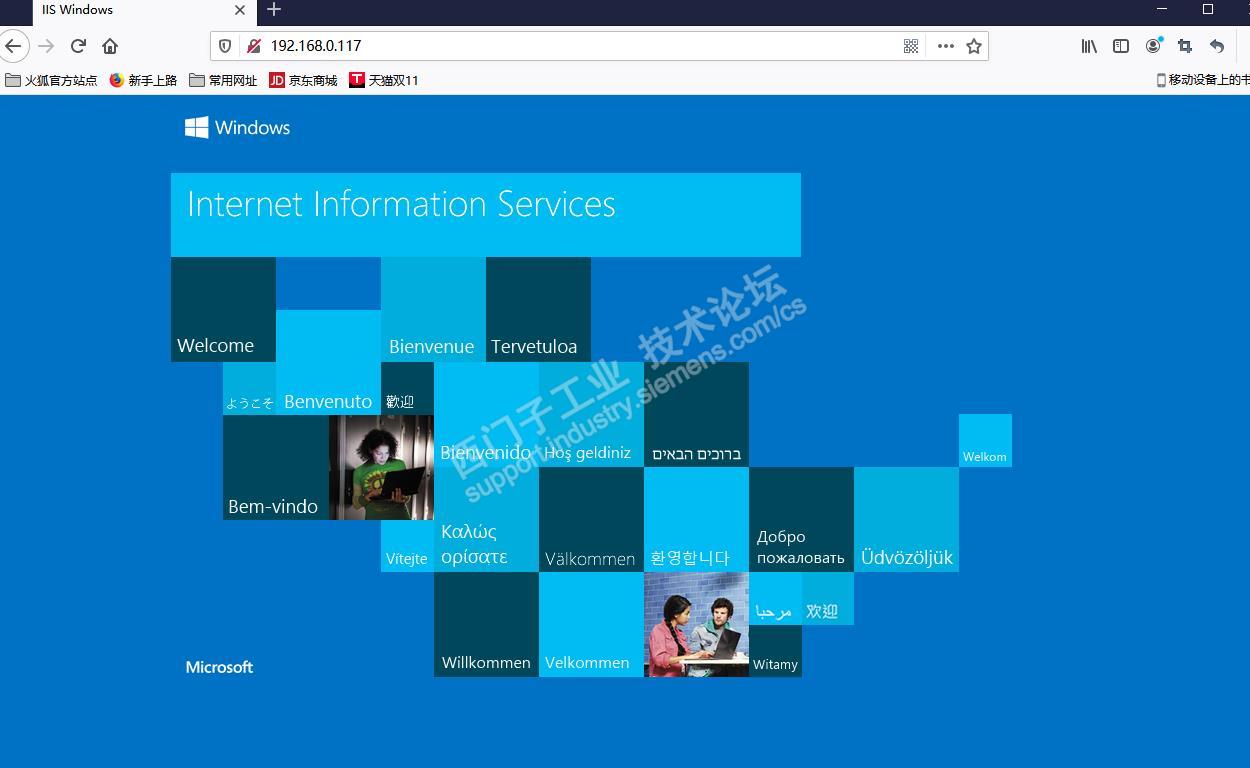Image resolution: width=1250 pixels, height=768 pixels.
Task: Open the Firefox account icon
Action: [x=1154, y=45]
